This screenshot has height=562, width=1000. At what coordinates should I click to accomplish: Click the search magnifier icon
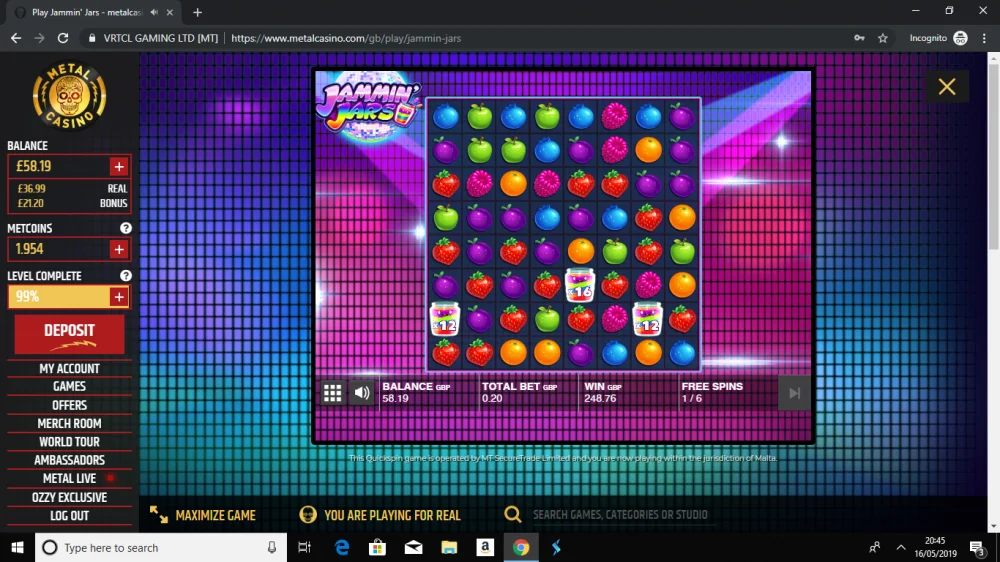513,514
